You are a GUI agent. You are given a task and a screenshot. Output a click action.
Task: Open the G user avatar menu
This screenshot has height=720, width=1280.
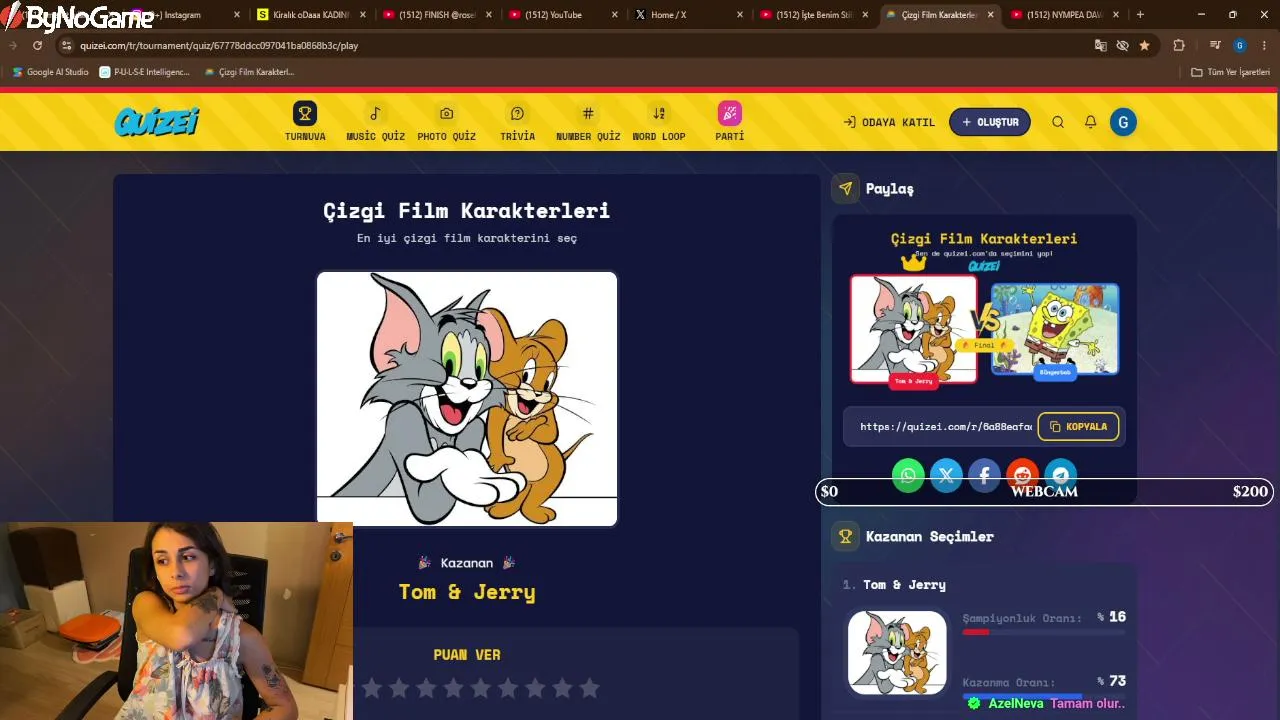1123,122
